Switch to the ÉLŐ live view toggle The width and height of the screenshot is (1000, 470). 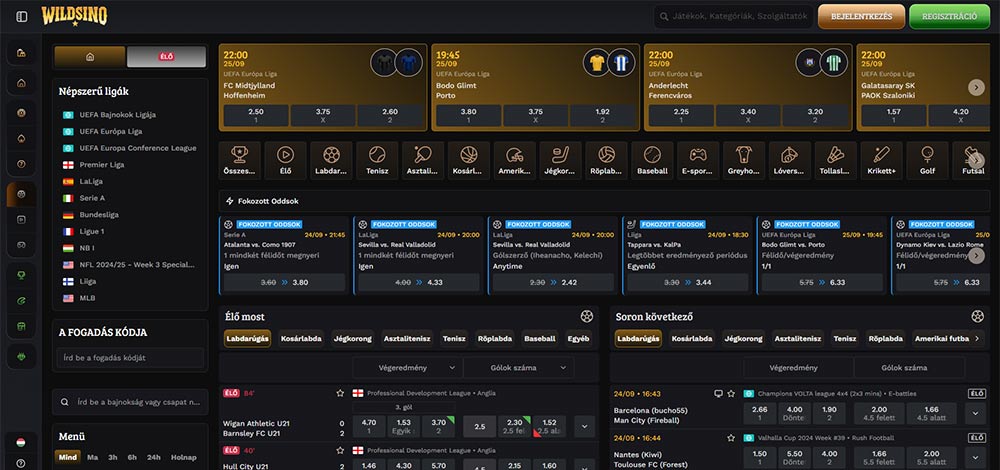(167, 57)
